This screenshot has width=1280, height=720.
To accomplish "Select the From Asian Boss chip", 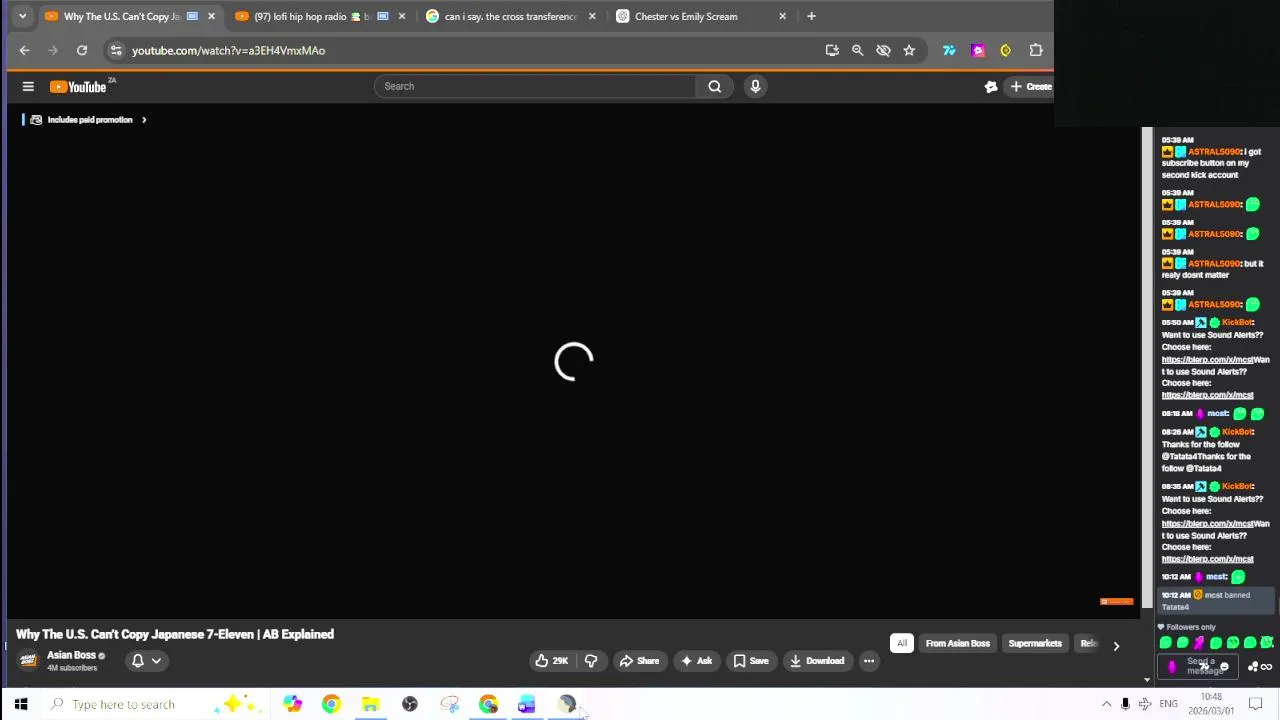I will (957, 644).
